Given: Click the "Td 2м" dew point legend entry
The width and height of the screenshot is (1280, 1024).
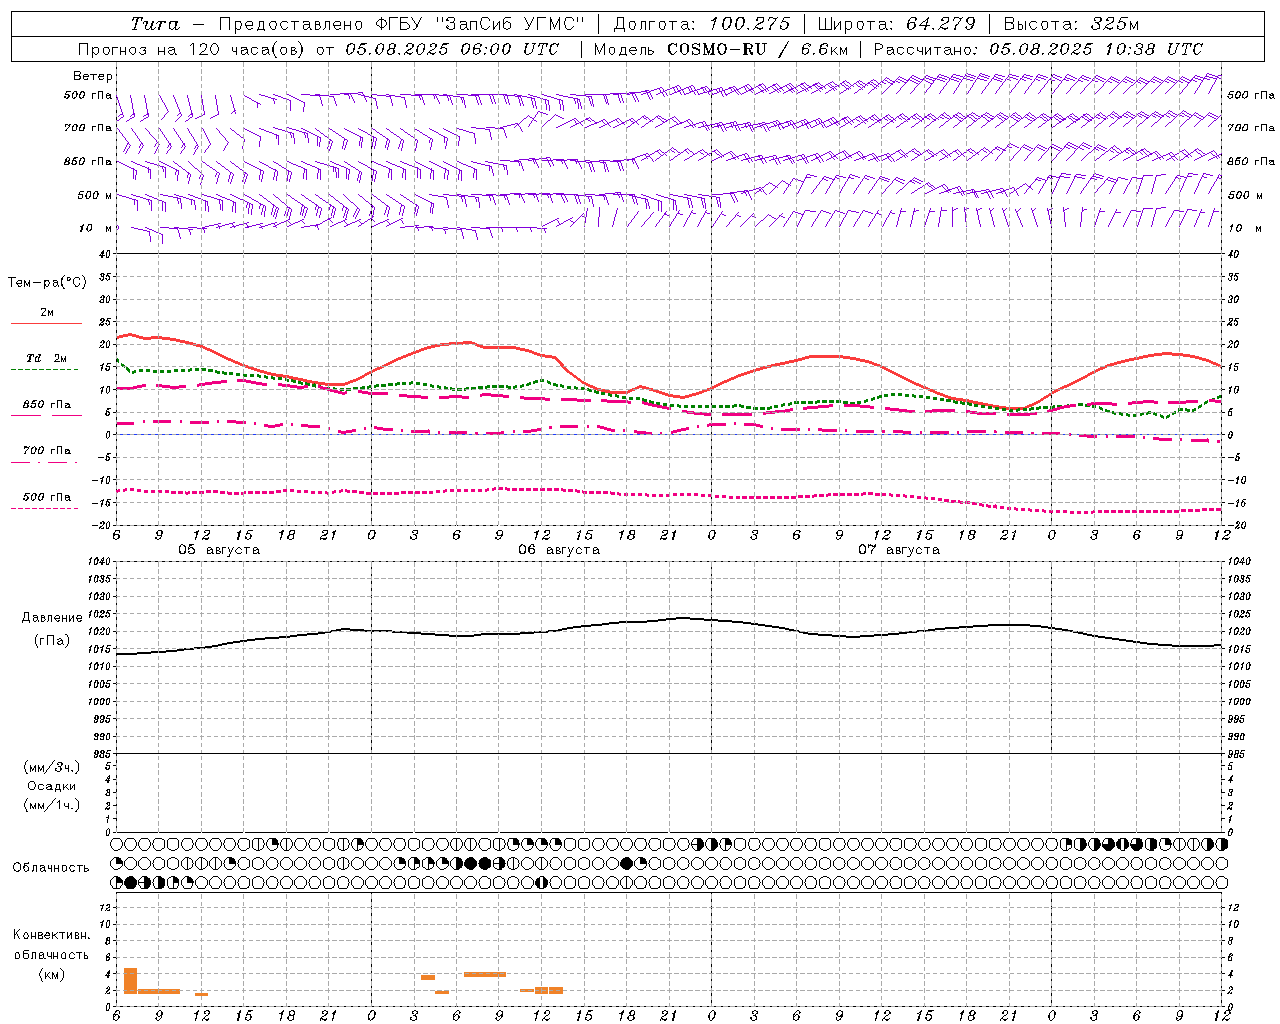Looking at the screenshot, I should tap(47, 358).
